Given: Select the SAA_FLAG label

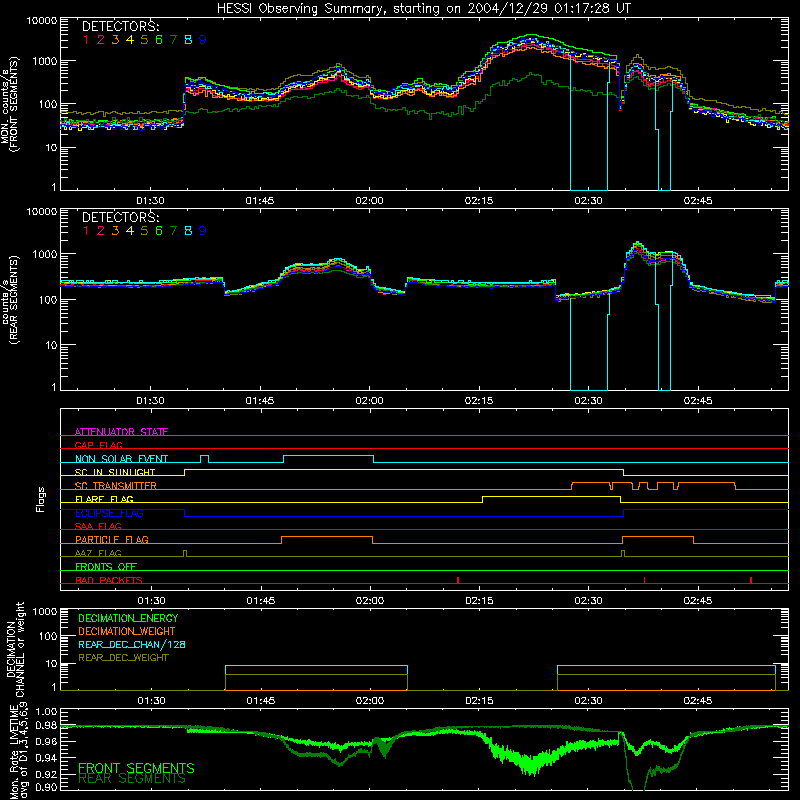Looking at the screenshot, I should click(x=98, y=526).
